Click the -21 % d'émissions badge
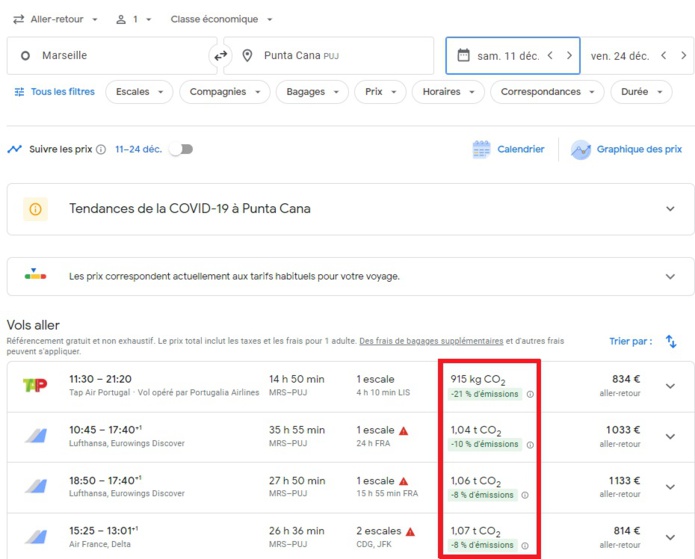This screenshot has width=695, height=559. click(x=484, y=394)
